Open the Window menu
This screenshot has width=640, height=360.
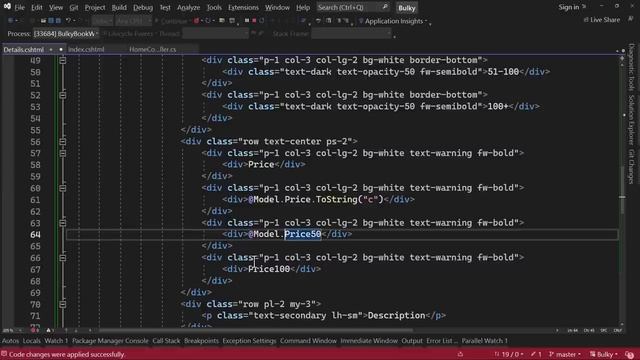coord(277,7)
